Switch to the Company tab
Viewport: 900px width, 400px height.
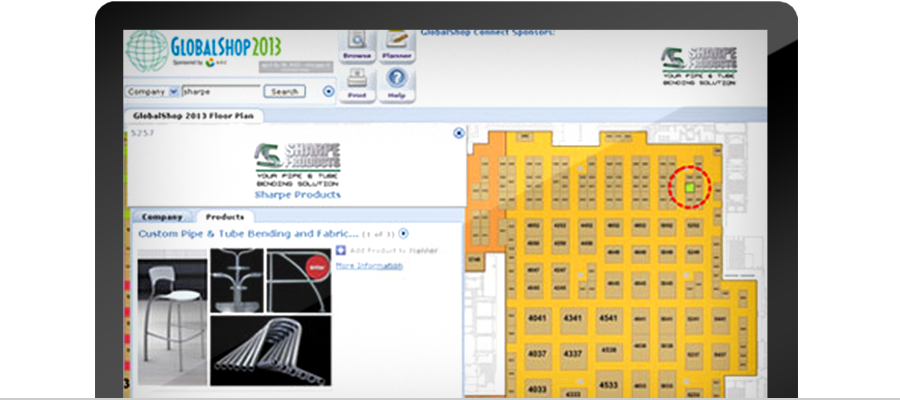162,217
